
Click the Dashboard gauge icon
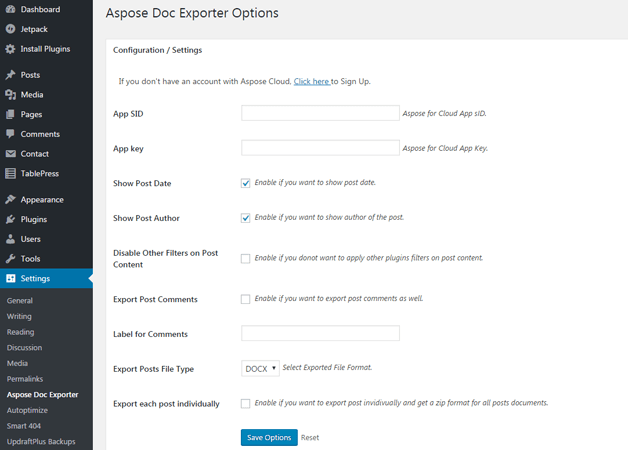10,9
